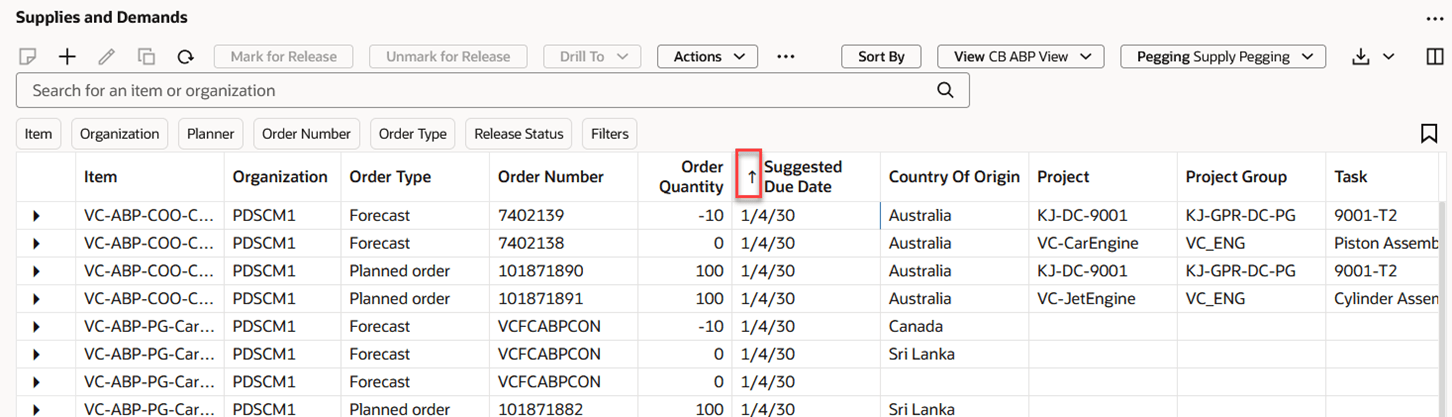Click the Project Group column header
The image size is (1452, 417).
pyautogui.click(x=1251, y=177)
